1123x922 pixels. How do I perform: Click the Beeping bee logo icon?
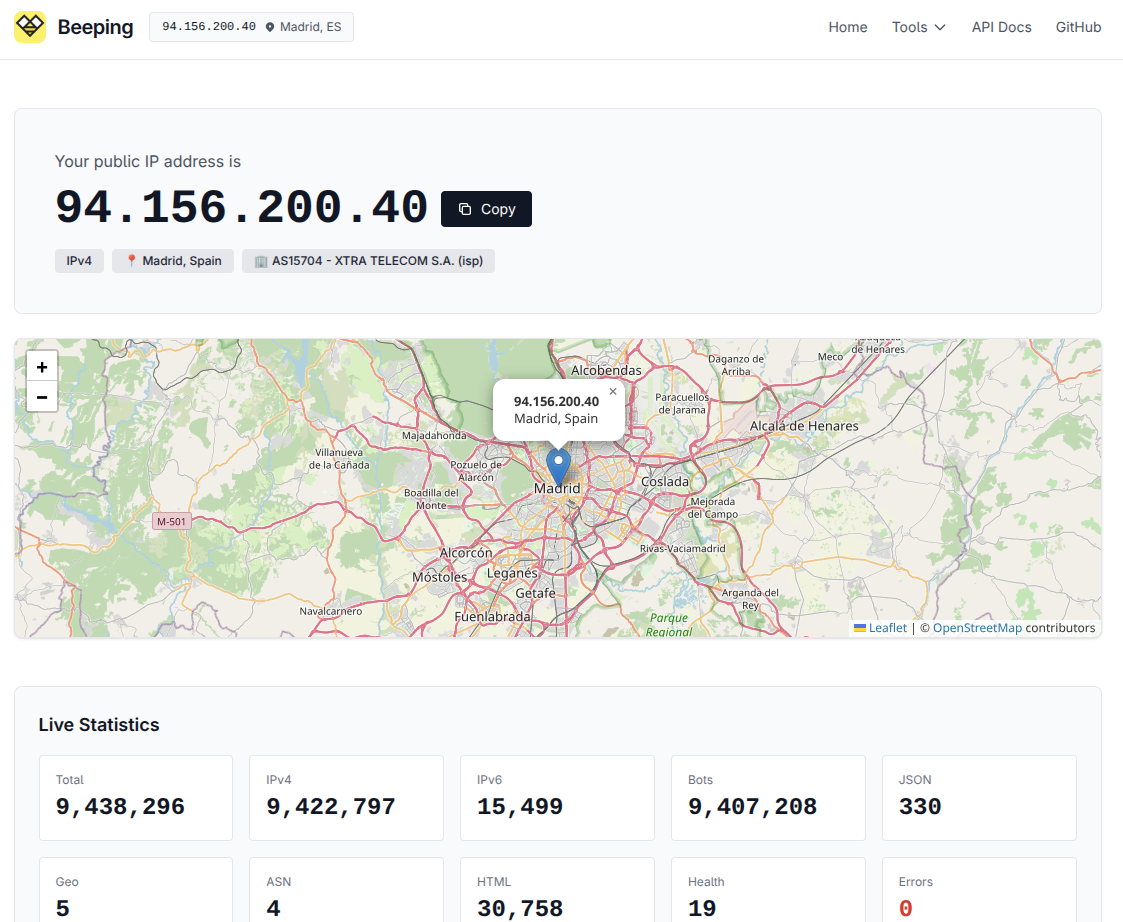(x=29, y=27)
